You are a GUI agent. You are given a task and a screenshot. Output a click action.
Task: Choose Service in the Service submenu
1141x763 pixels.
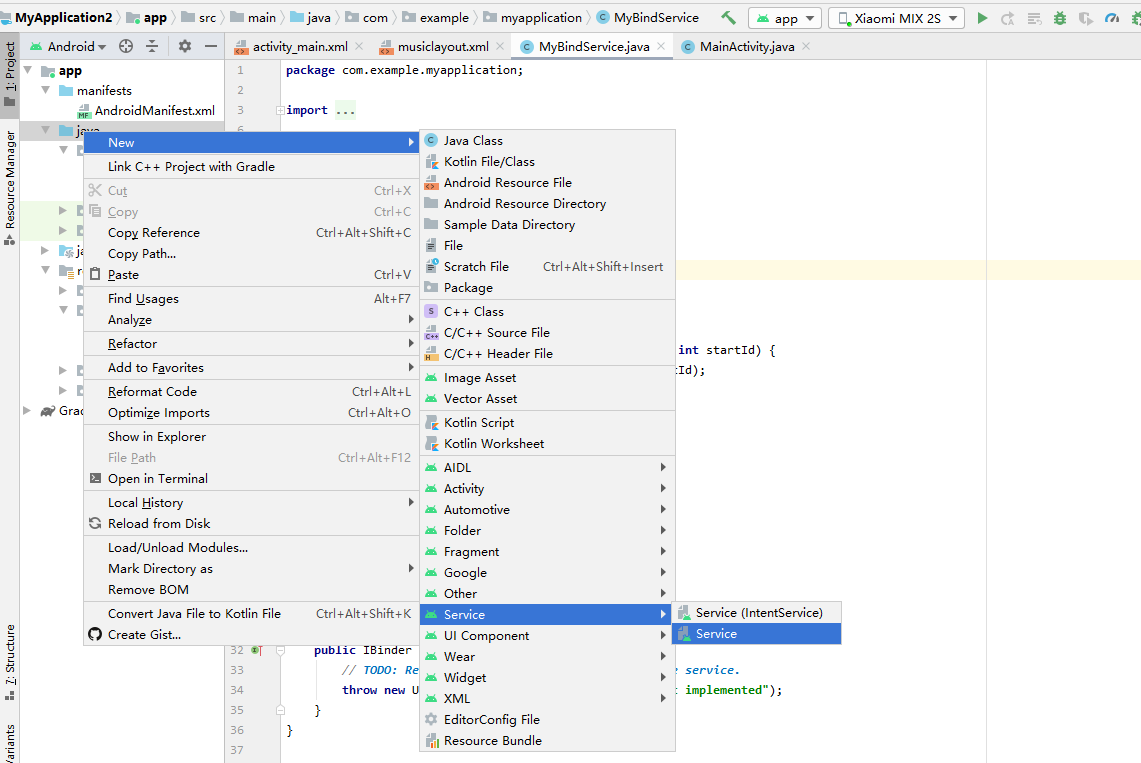[757, 634]
